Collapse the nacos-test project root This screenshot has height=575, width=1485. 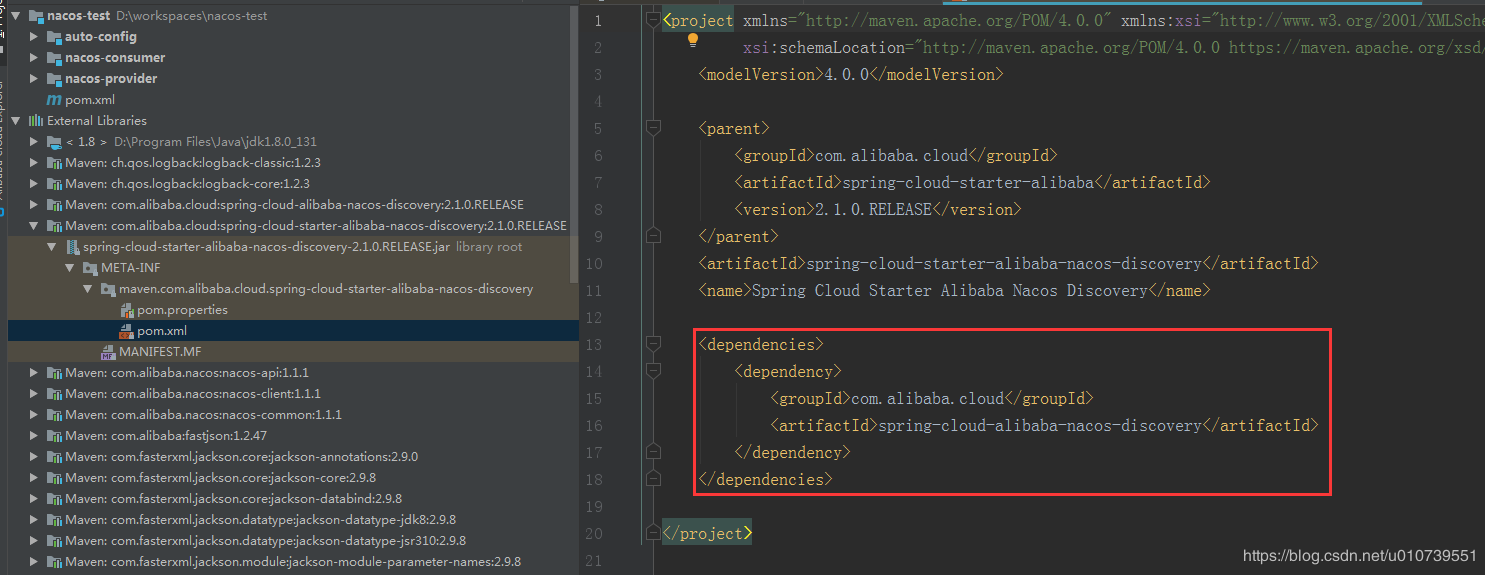(16, 16)
